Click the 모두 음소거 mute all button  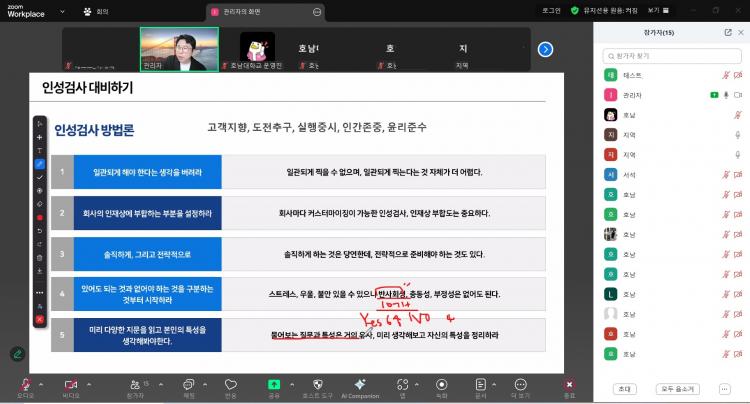[x=678, y=389]
